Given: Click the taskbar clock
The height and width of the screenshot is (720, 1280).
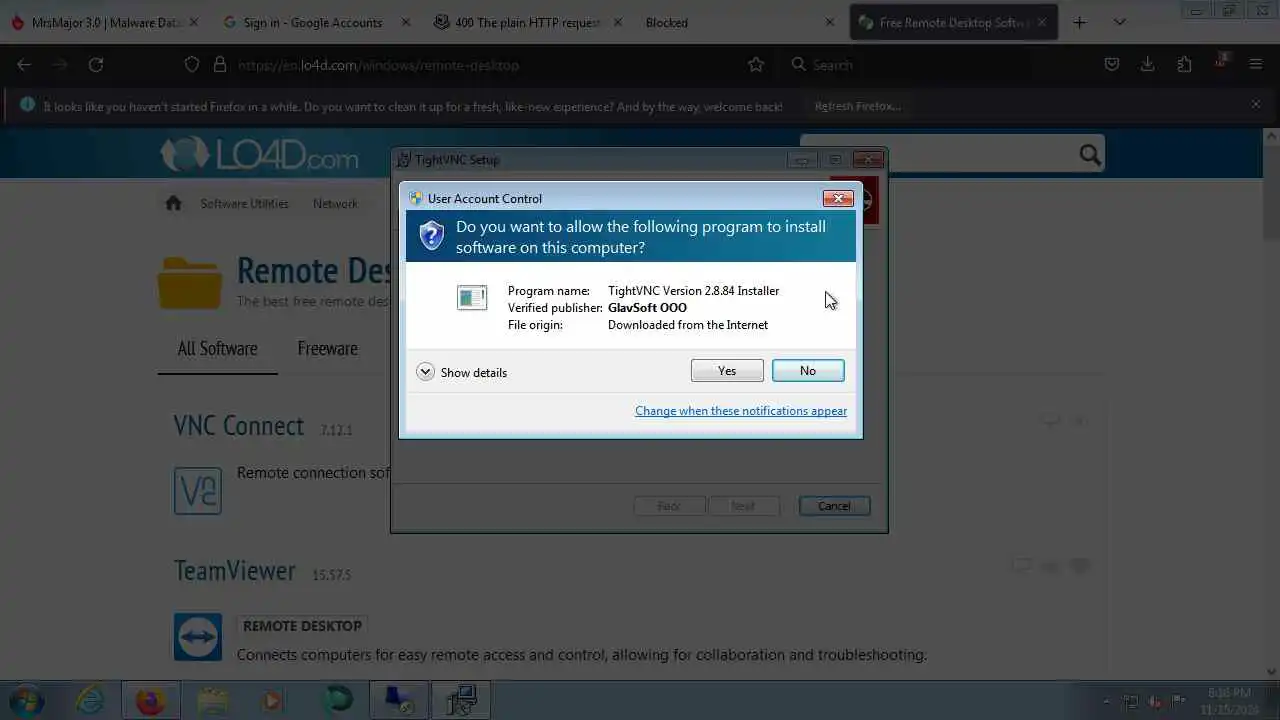Looking at the screenshot, I should pos(1229,701).
